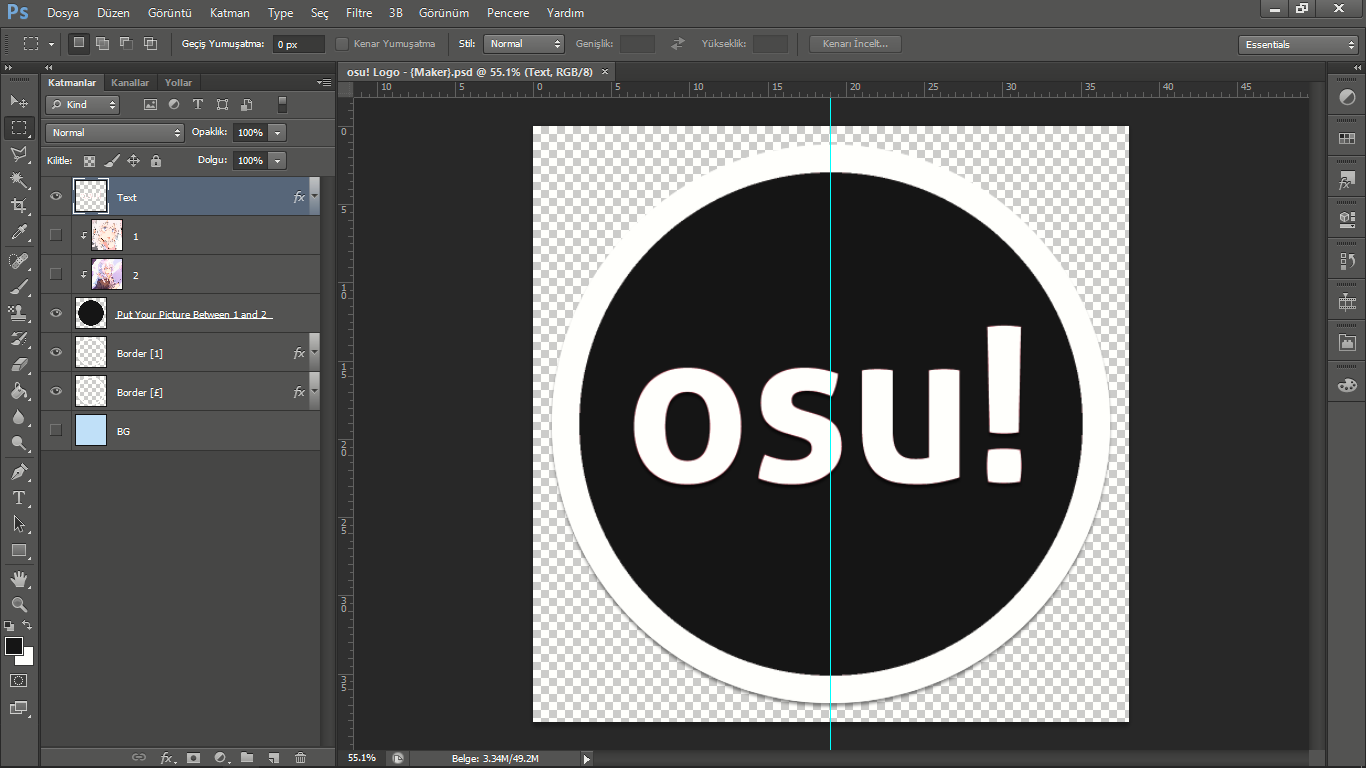This screenshot has width=1366, height=768.
Task: Enable the Kenar Yumuşatma checkbox
Action: click(x=342, y=44)
